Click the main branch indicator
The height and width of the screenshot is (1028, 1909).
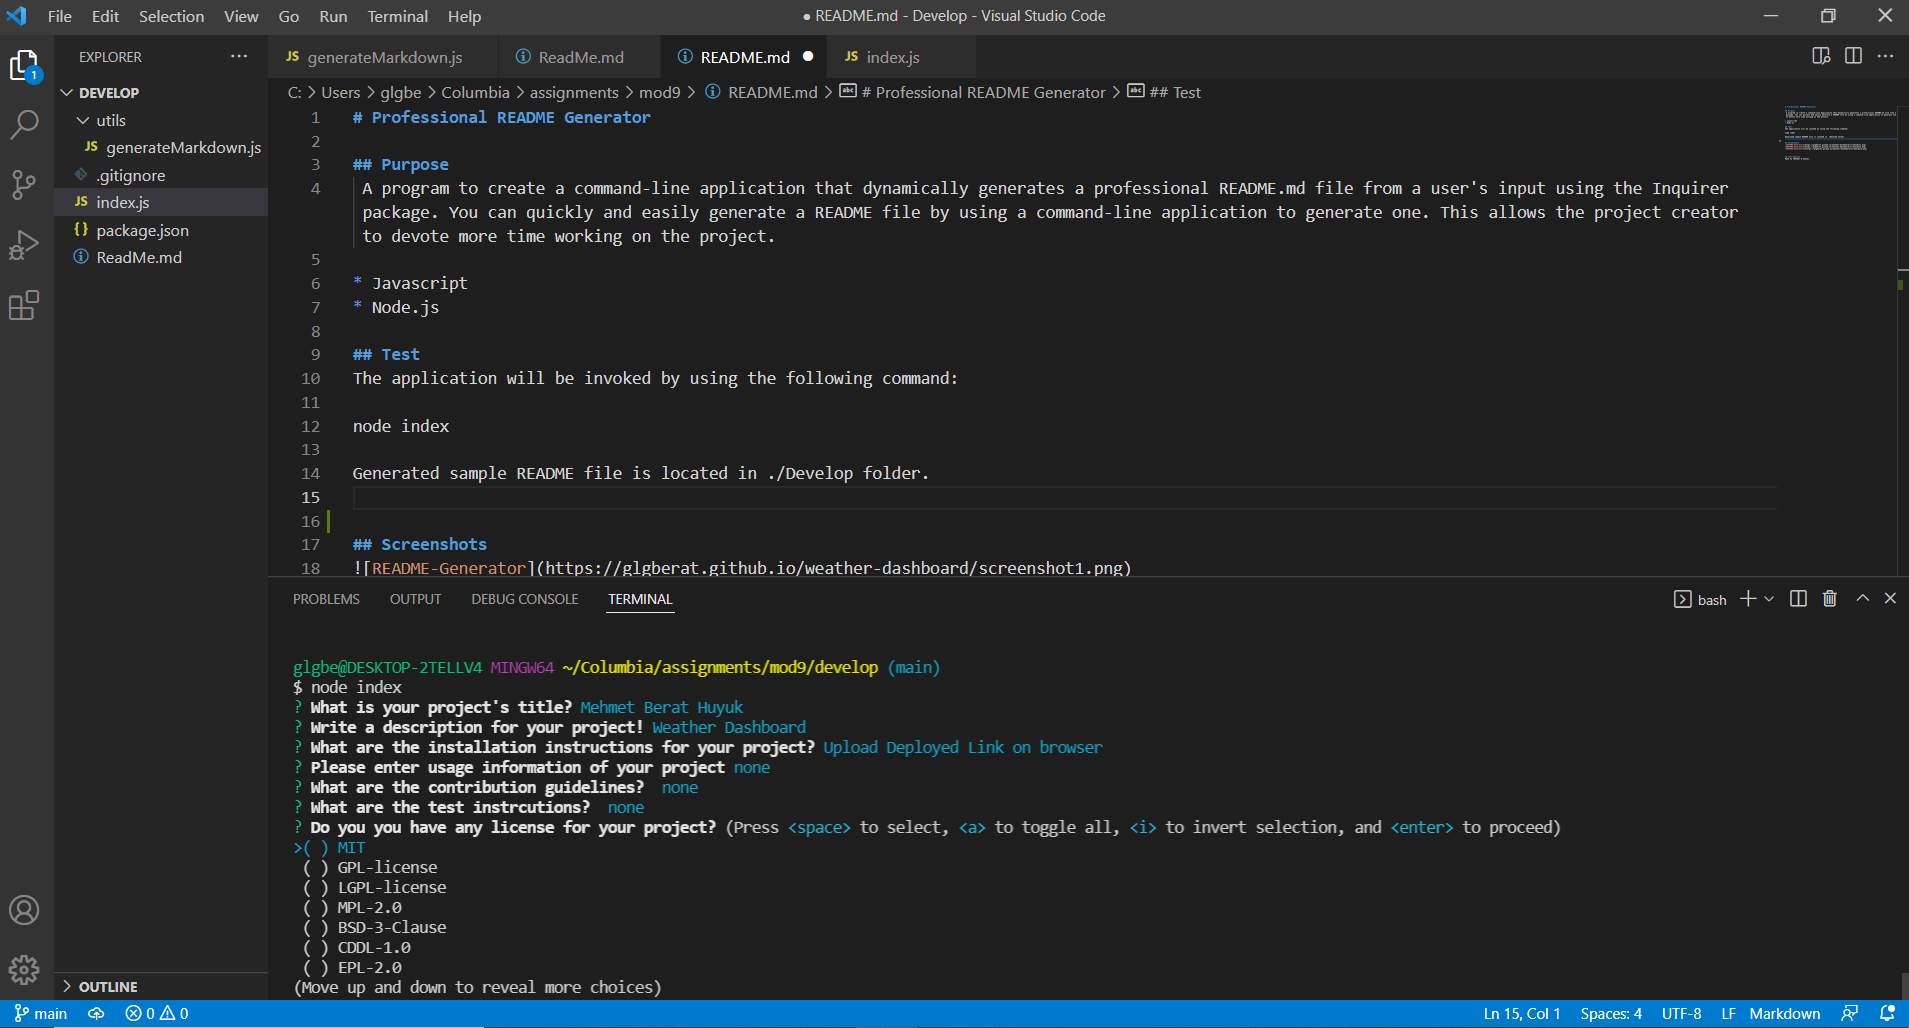coord(41,1014)
